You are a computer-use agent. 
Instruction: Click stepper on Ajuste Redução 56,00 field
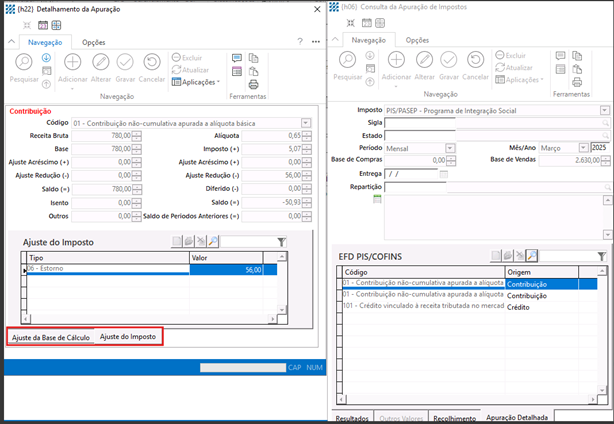pyautogui.click(x=307, y=175)
